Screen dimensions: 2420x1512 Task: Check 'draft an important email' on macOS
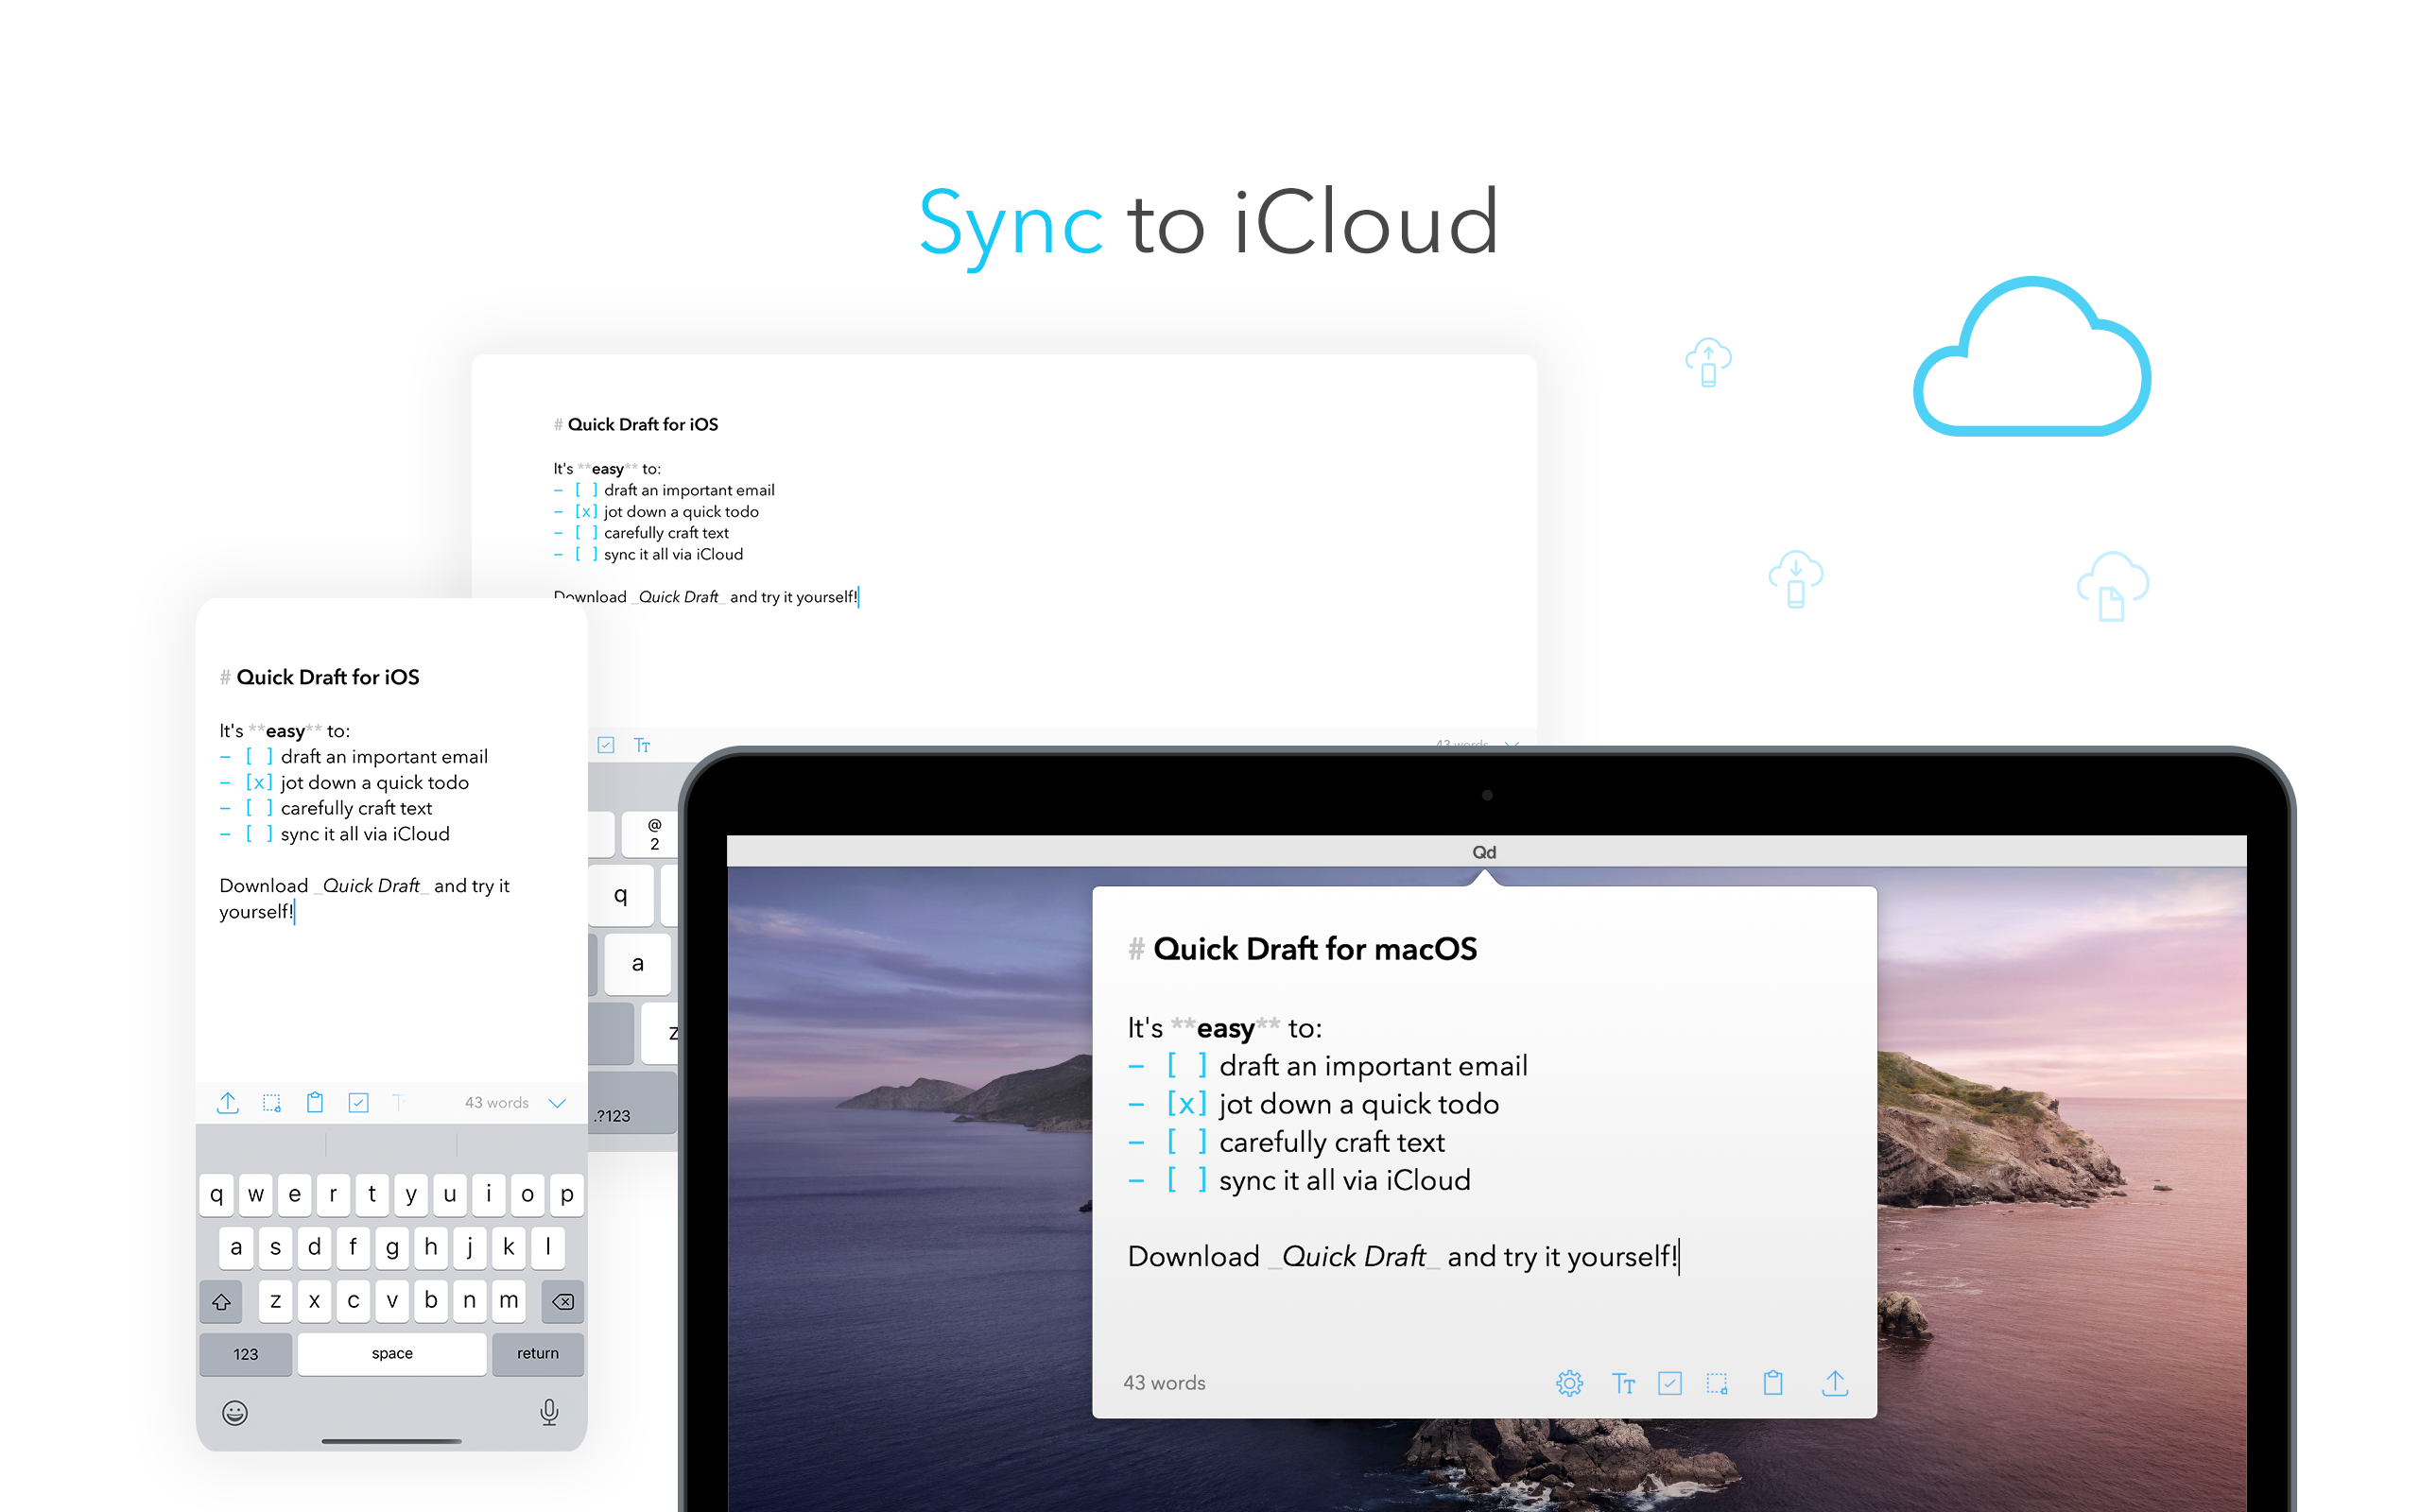pos(1187,1066)
